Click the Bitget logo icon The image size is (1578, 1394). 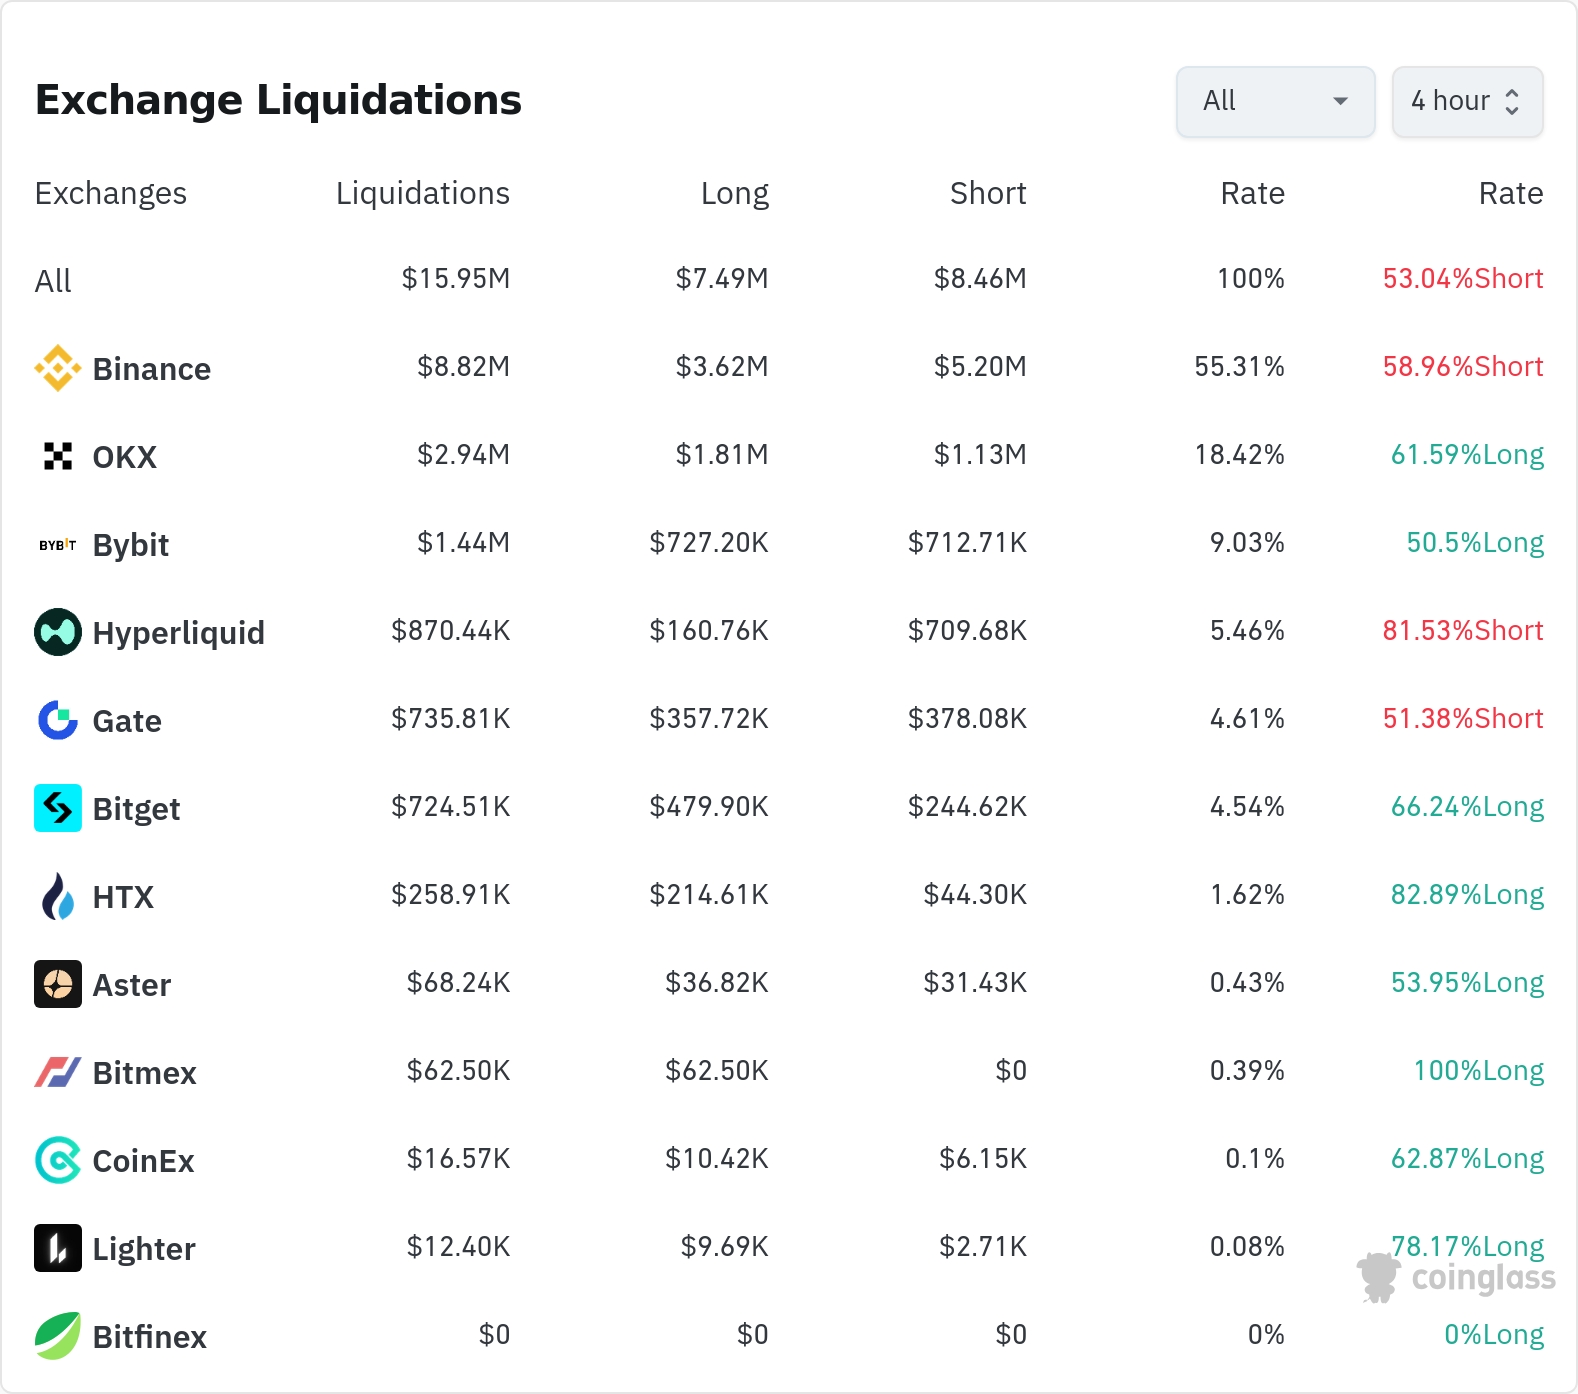coord(58,808)
